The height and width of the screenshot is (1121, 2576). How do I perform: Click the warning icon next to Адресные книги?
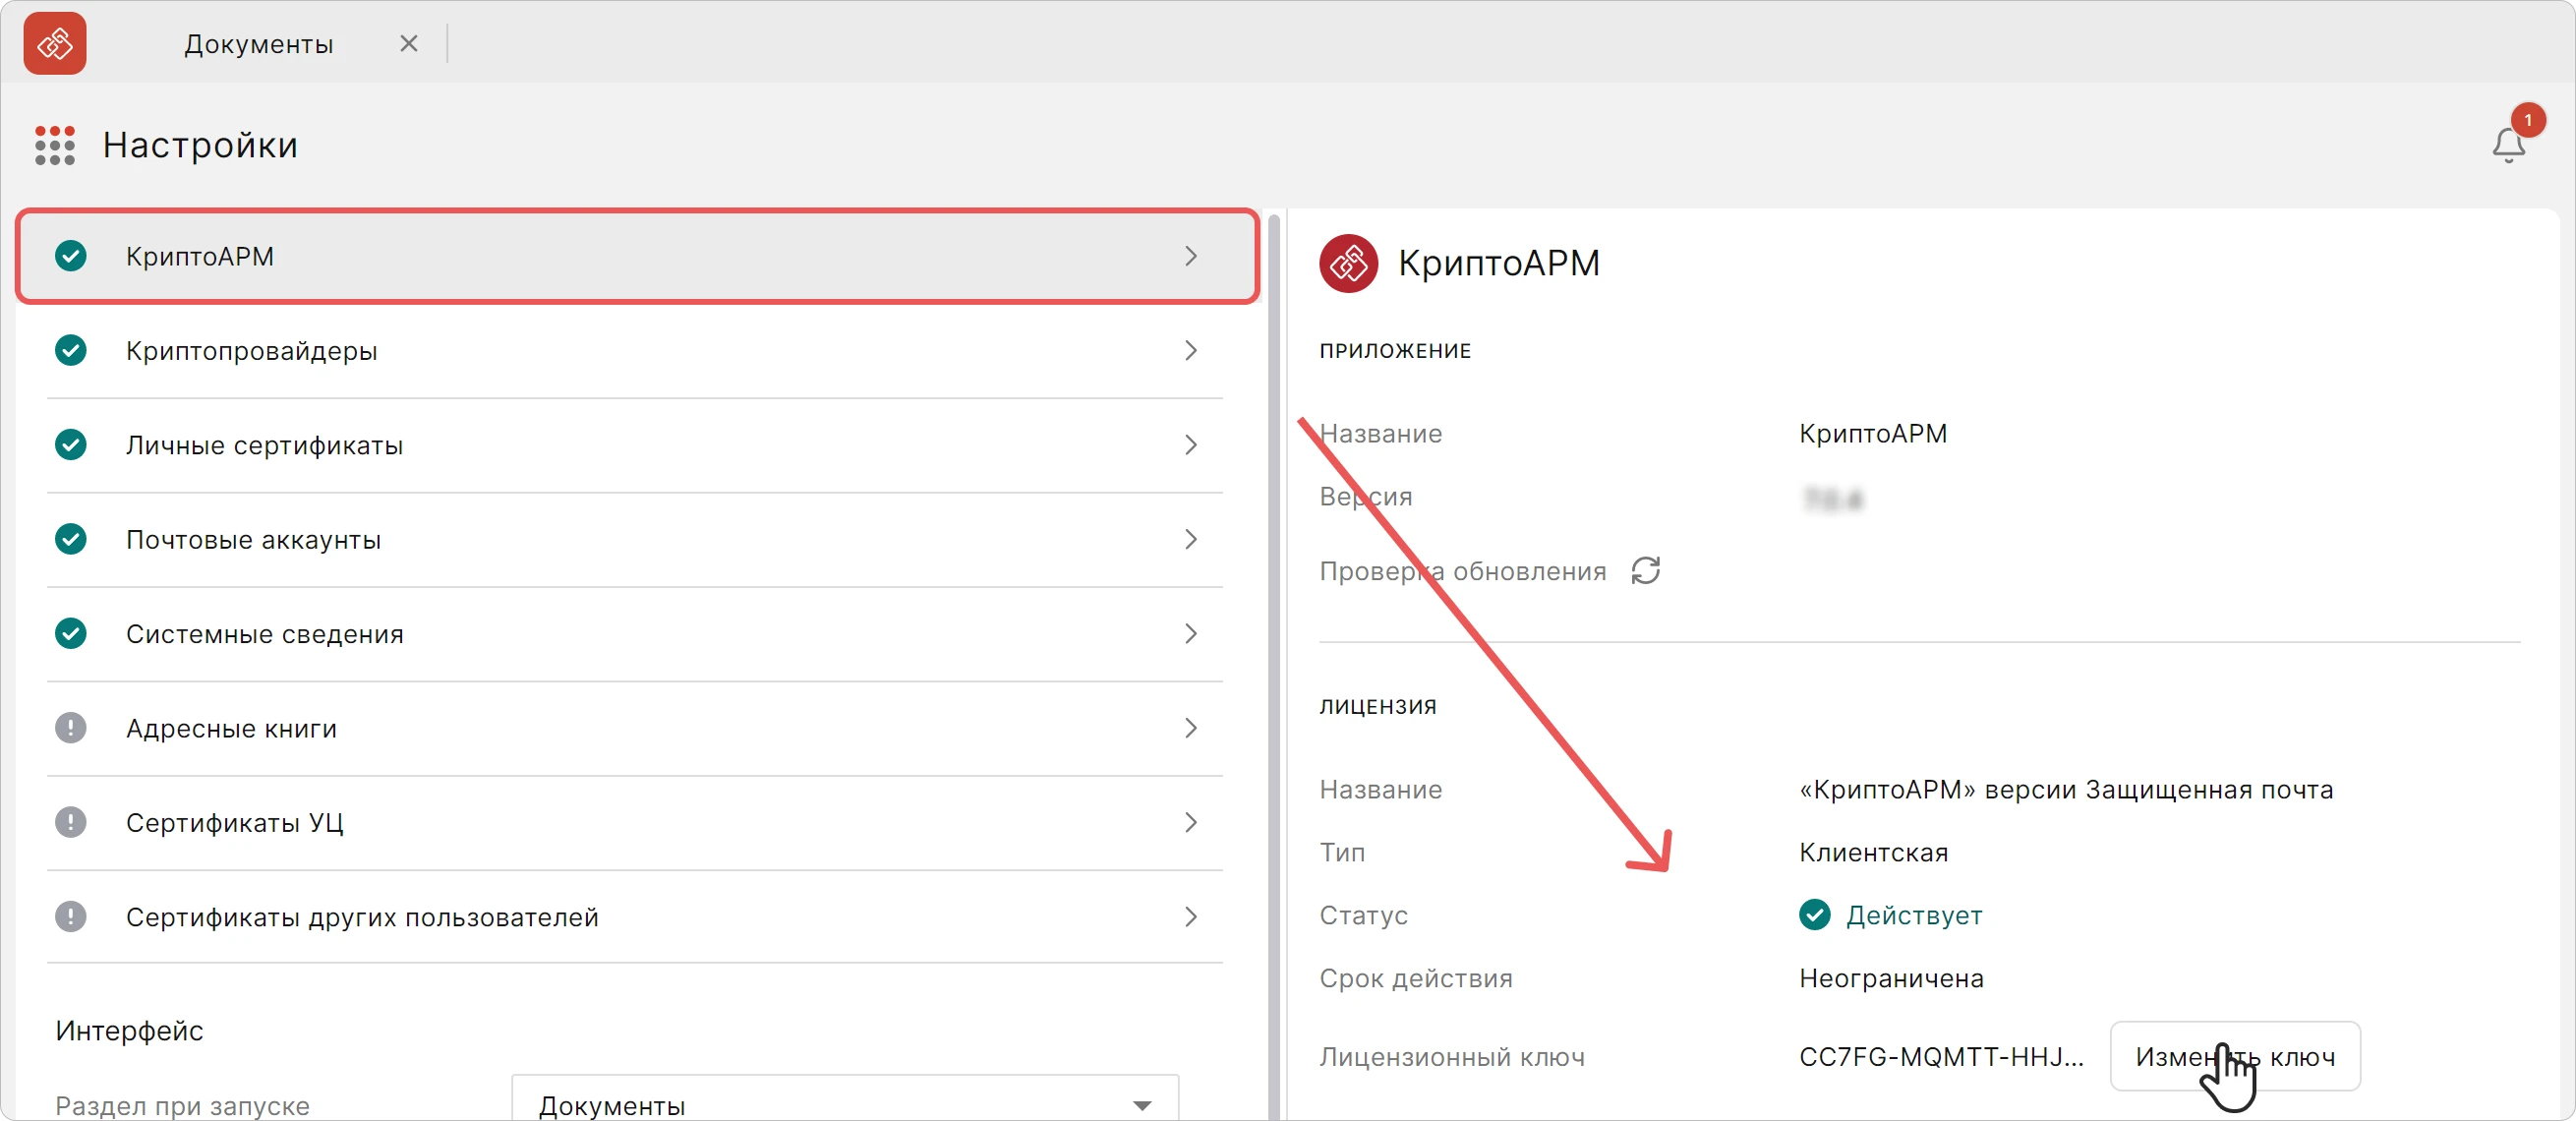(x=70, y=728)
